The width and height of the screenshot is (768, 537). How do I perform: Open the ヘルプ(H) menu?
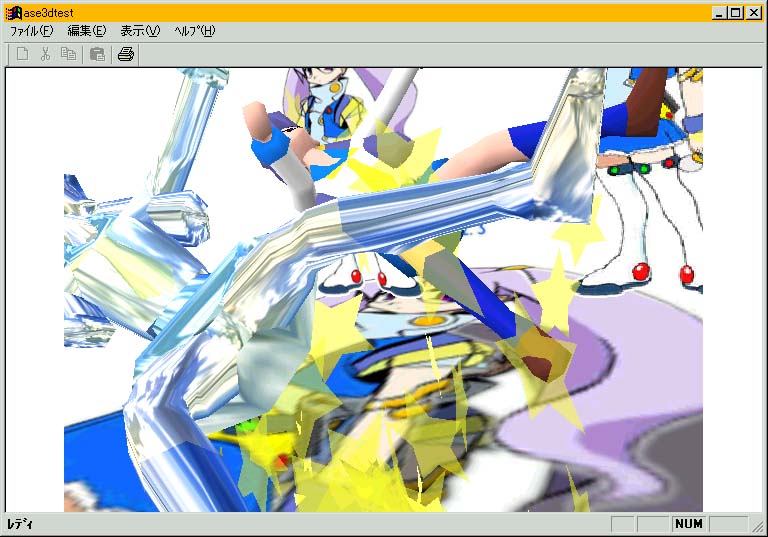pyautogui.click(x=194, y=31)
